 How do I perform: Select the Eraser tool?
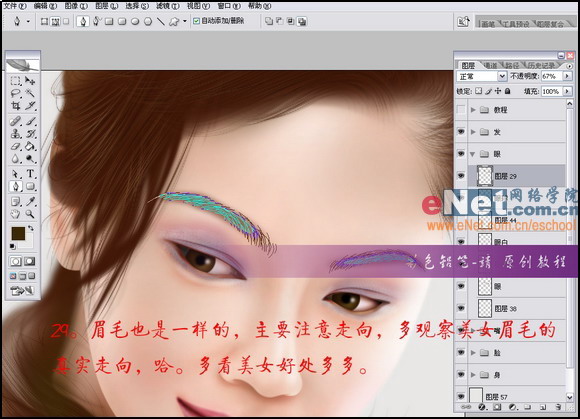(x=16, y=146)
